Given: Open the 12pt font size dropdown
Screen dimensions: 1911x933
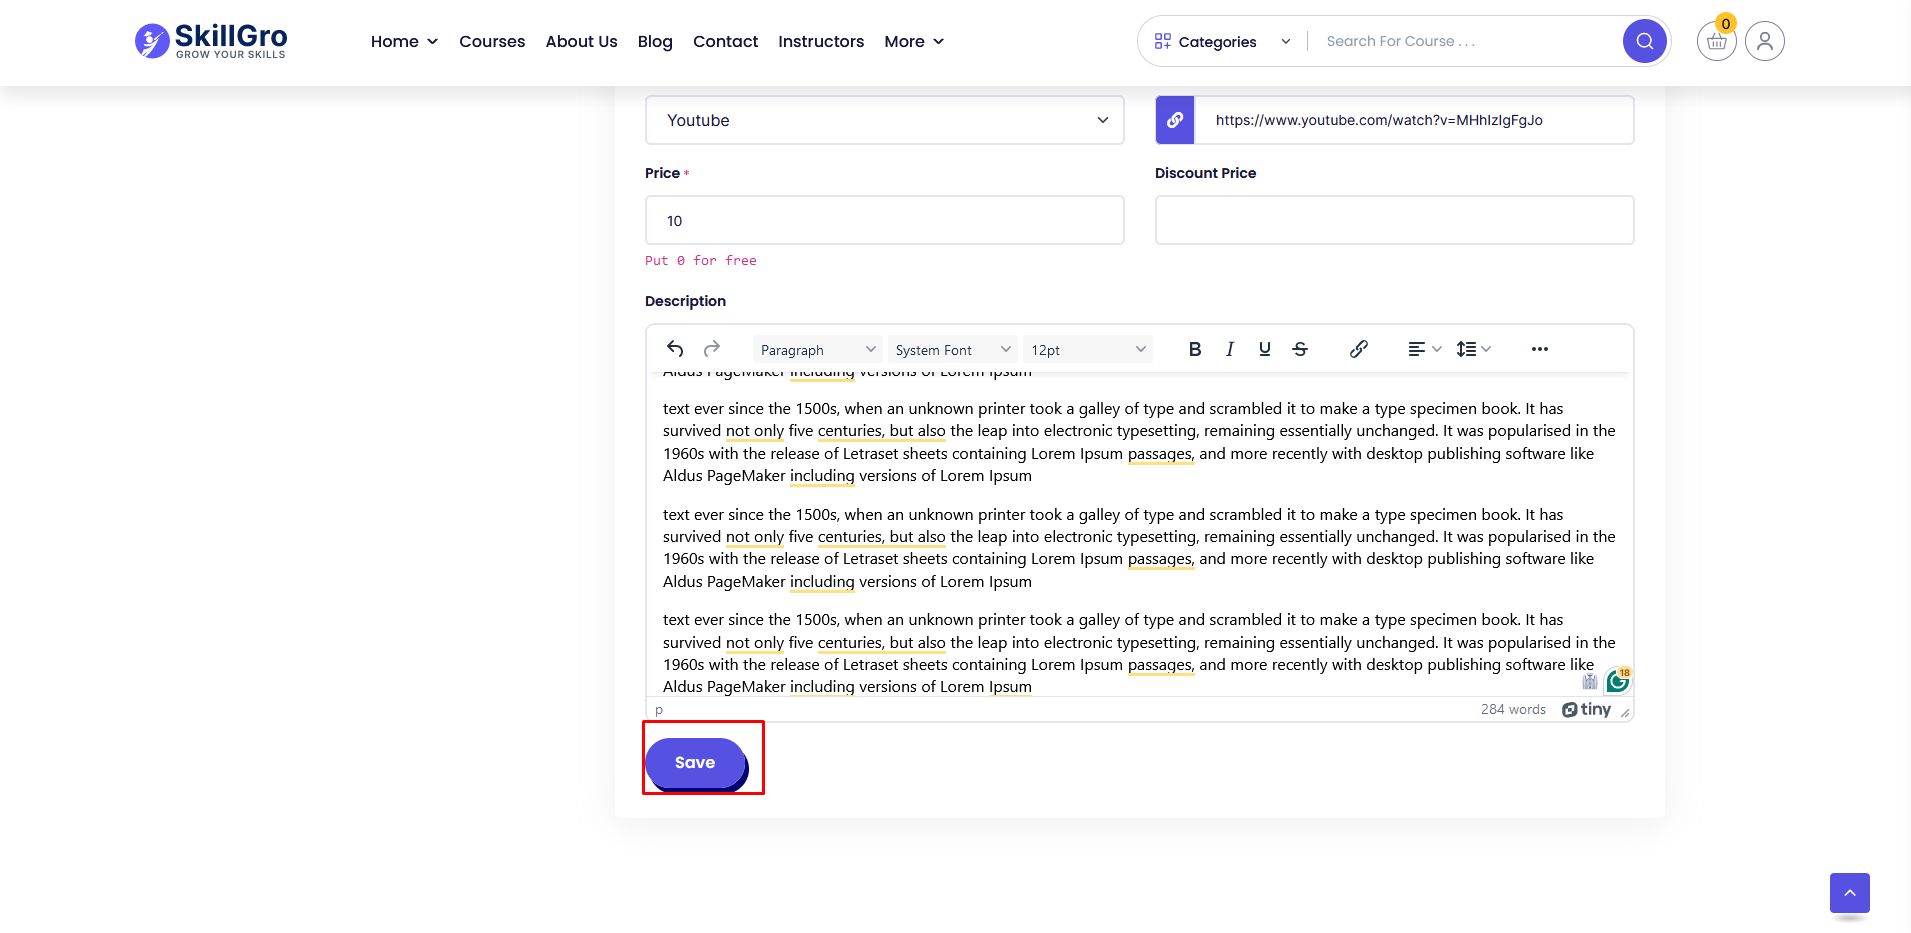Looking at the screenshot, I should [x=1088, y=349].
